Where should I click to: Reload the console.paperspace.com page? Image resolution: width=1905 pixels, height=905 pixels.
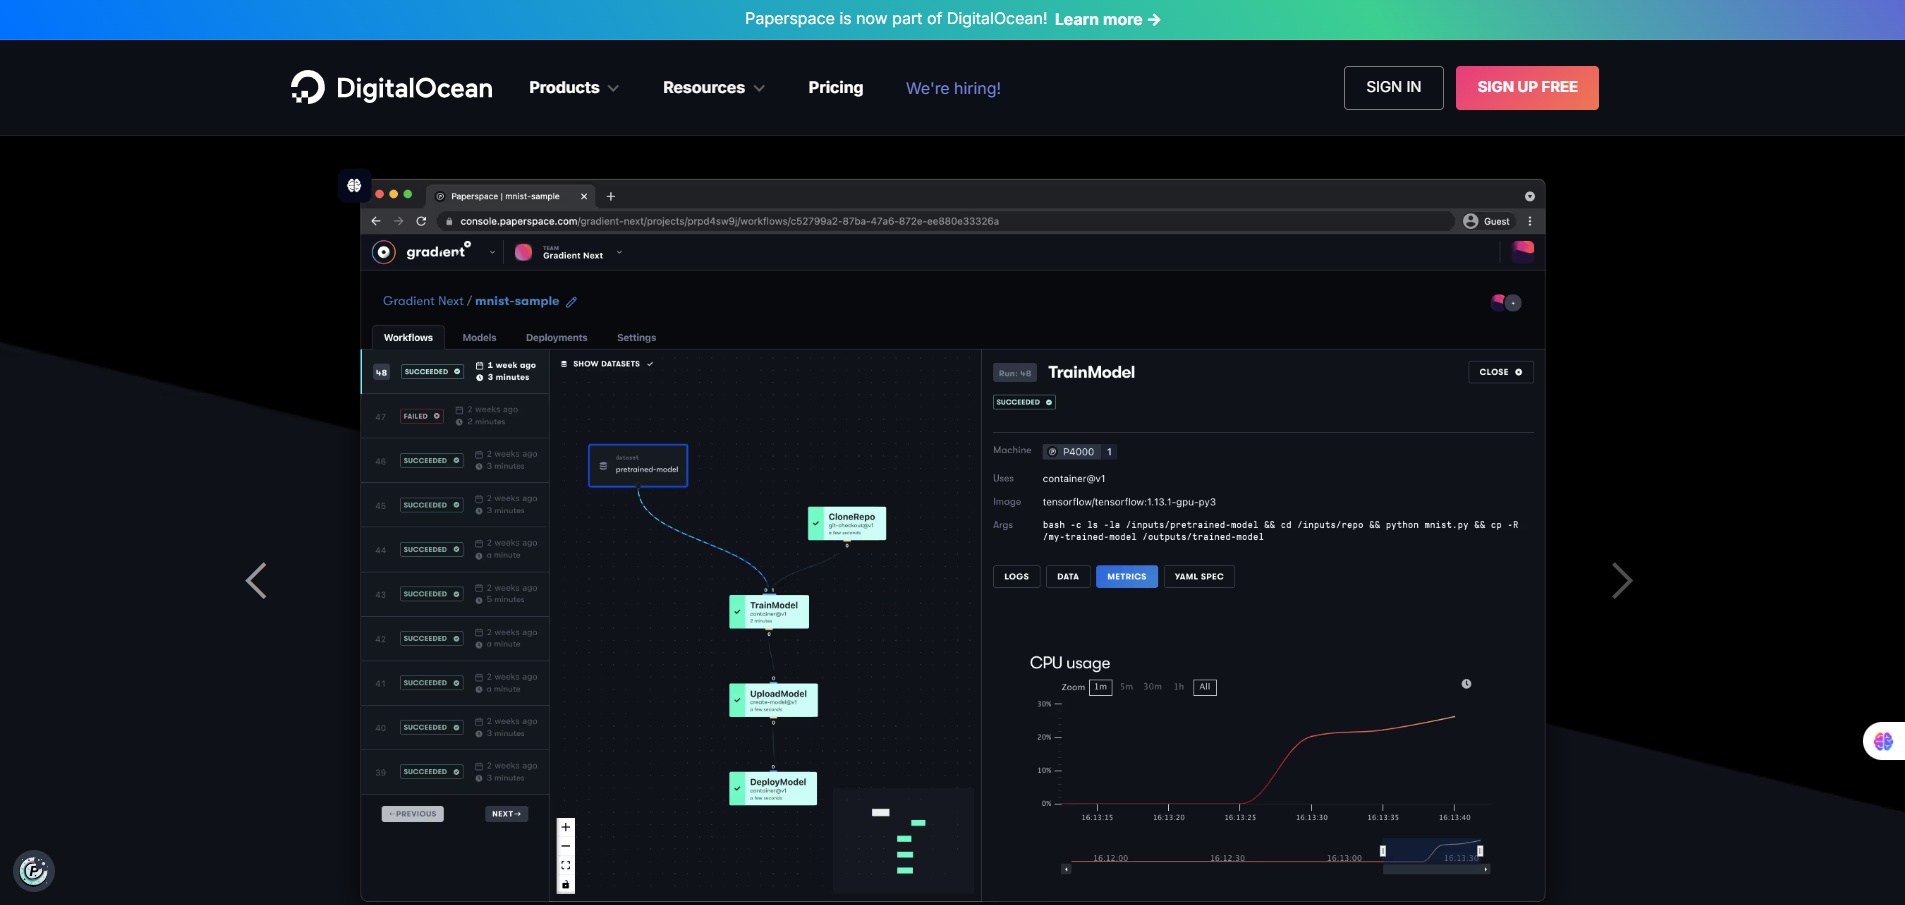421,221
